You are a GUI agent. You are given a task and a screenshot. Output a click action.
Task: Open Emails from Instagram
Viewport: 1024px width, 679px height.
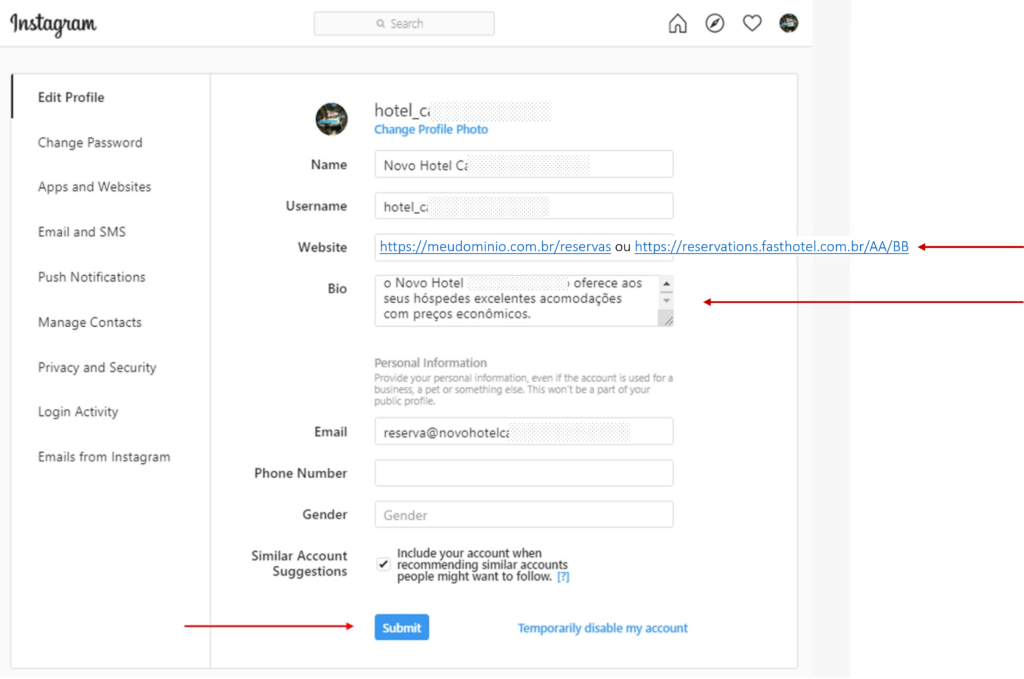point(104,456)
